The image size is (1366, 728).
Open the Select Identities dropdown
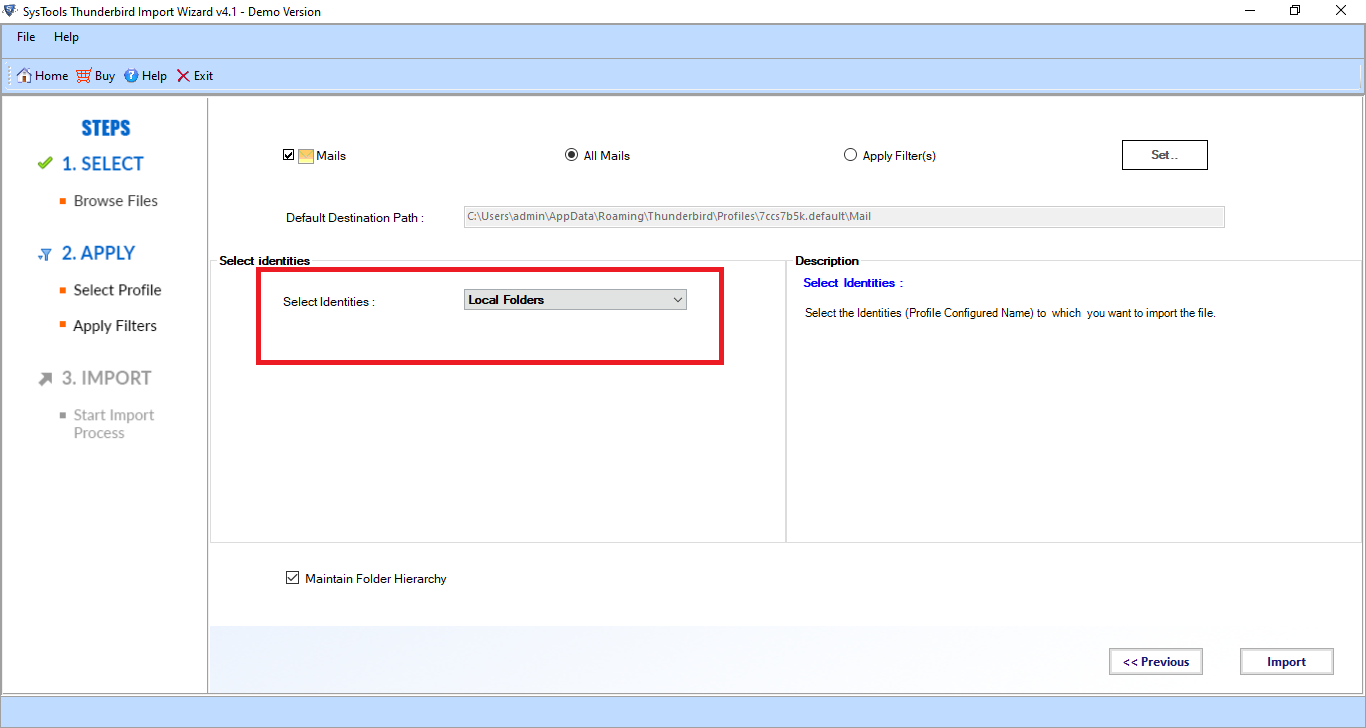click(576, 300)
